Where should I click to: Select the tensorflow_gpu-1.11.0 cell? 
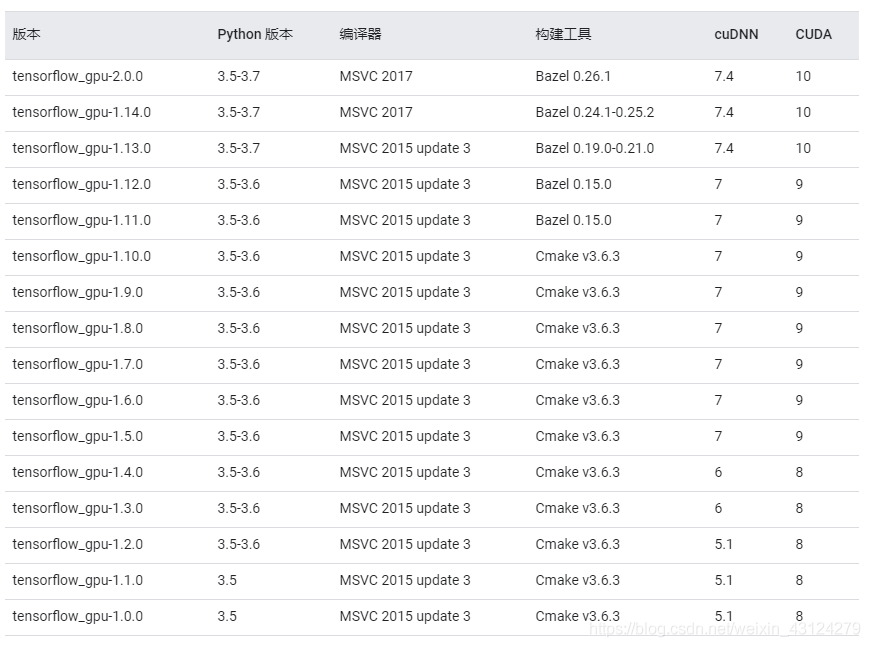tap(82, 221)
